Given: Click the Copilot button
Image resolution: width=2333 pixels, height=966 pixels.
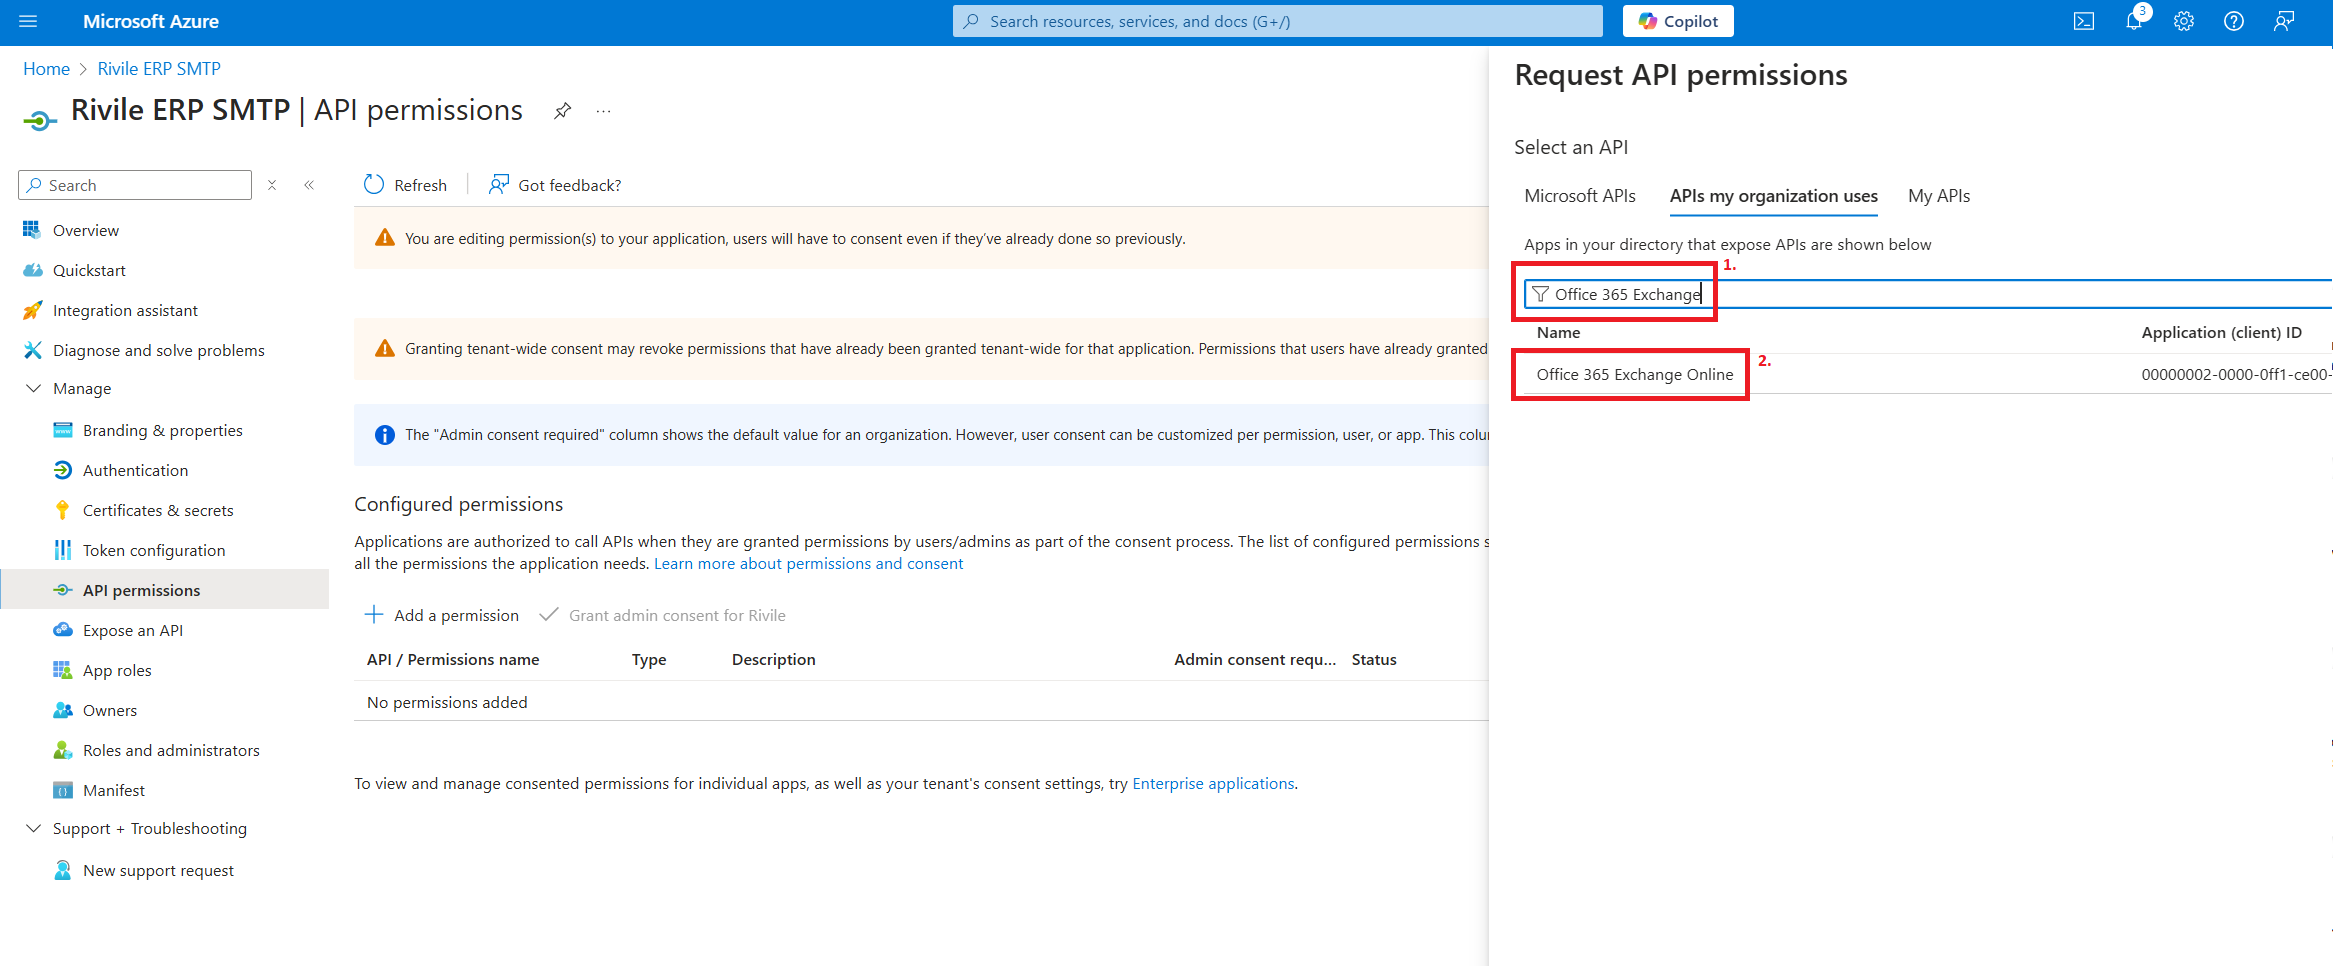Looking at the screenshot, I should point(1677,21).
